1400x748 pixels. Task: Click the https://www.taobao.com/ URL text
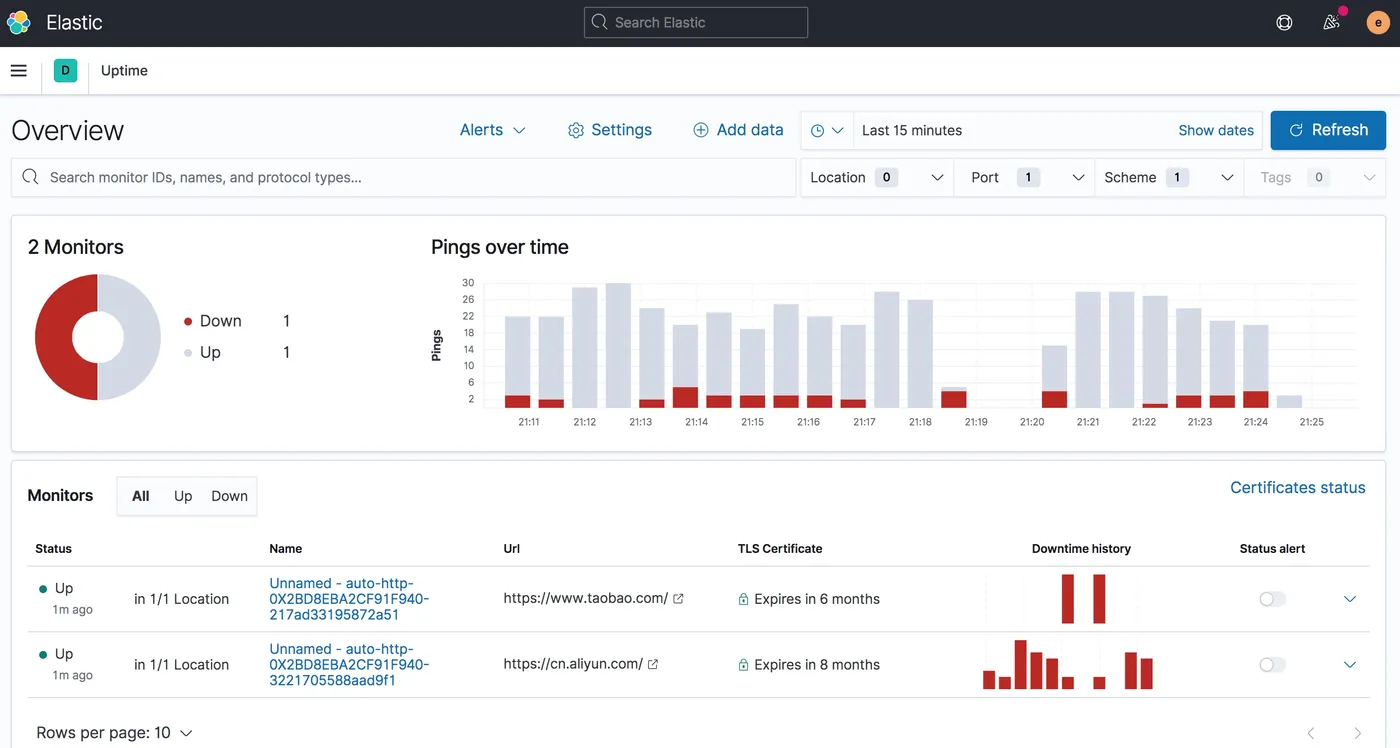[586, 599]
